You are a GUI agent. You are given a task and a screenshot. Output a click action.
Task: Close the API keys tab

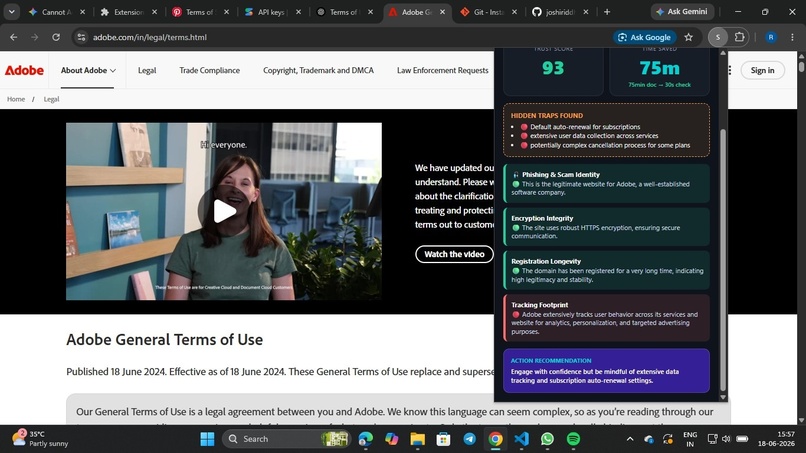298,12
